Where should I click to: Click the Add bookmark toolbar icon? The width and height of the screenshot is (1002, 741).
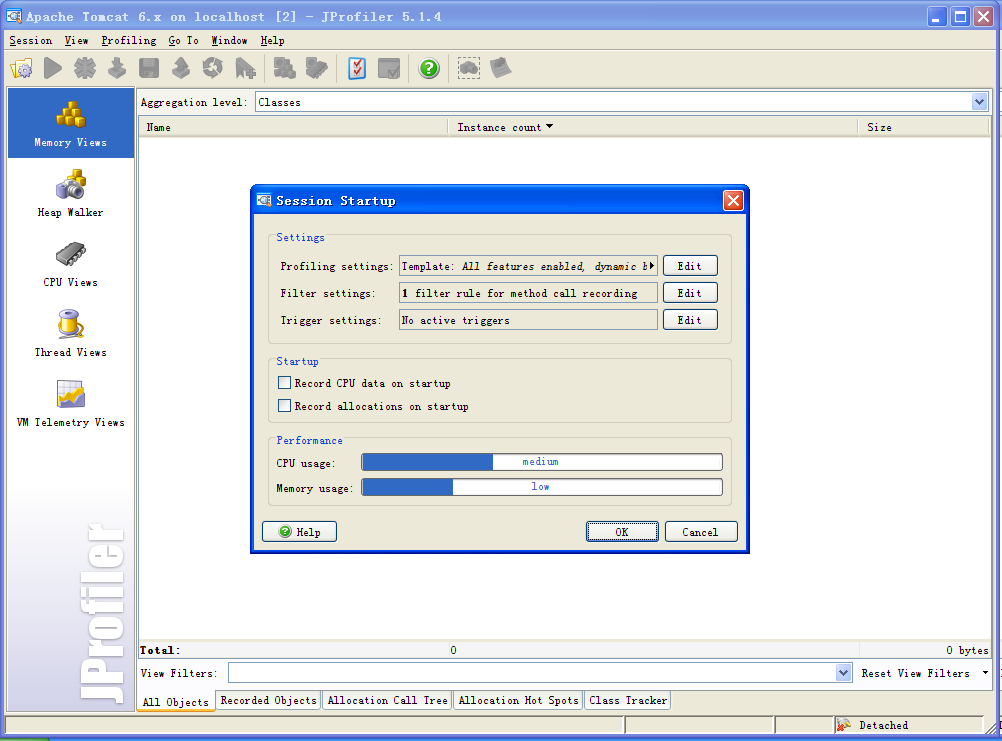245,68
